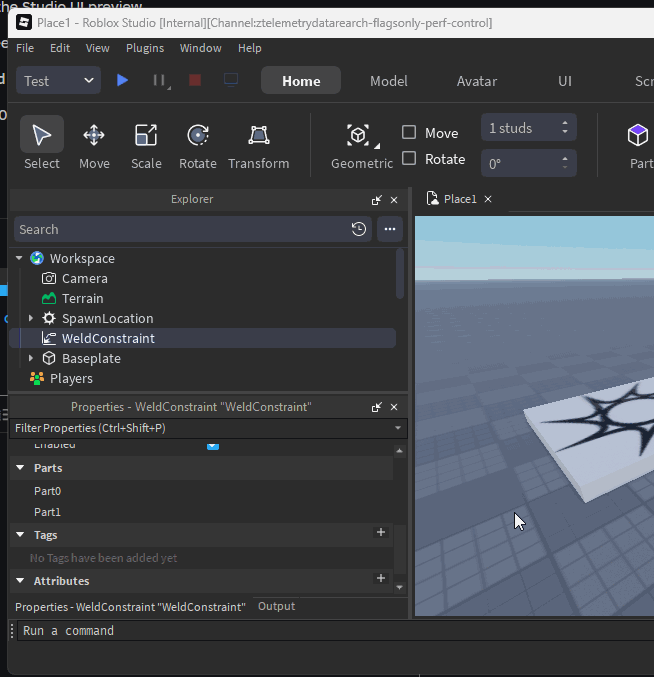Close the Properties panel

394,407
